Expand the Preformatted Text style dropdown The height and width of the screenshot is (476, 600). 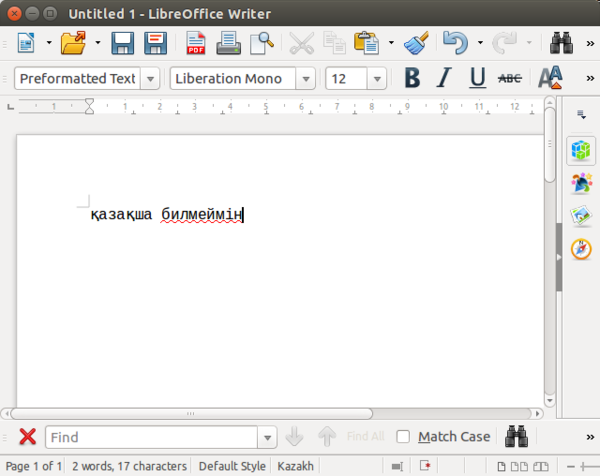150,79
